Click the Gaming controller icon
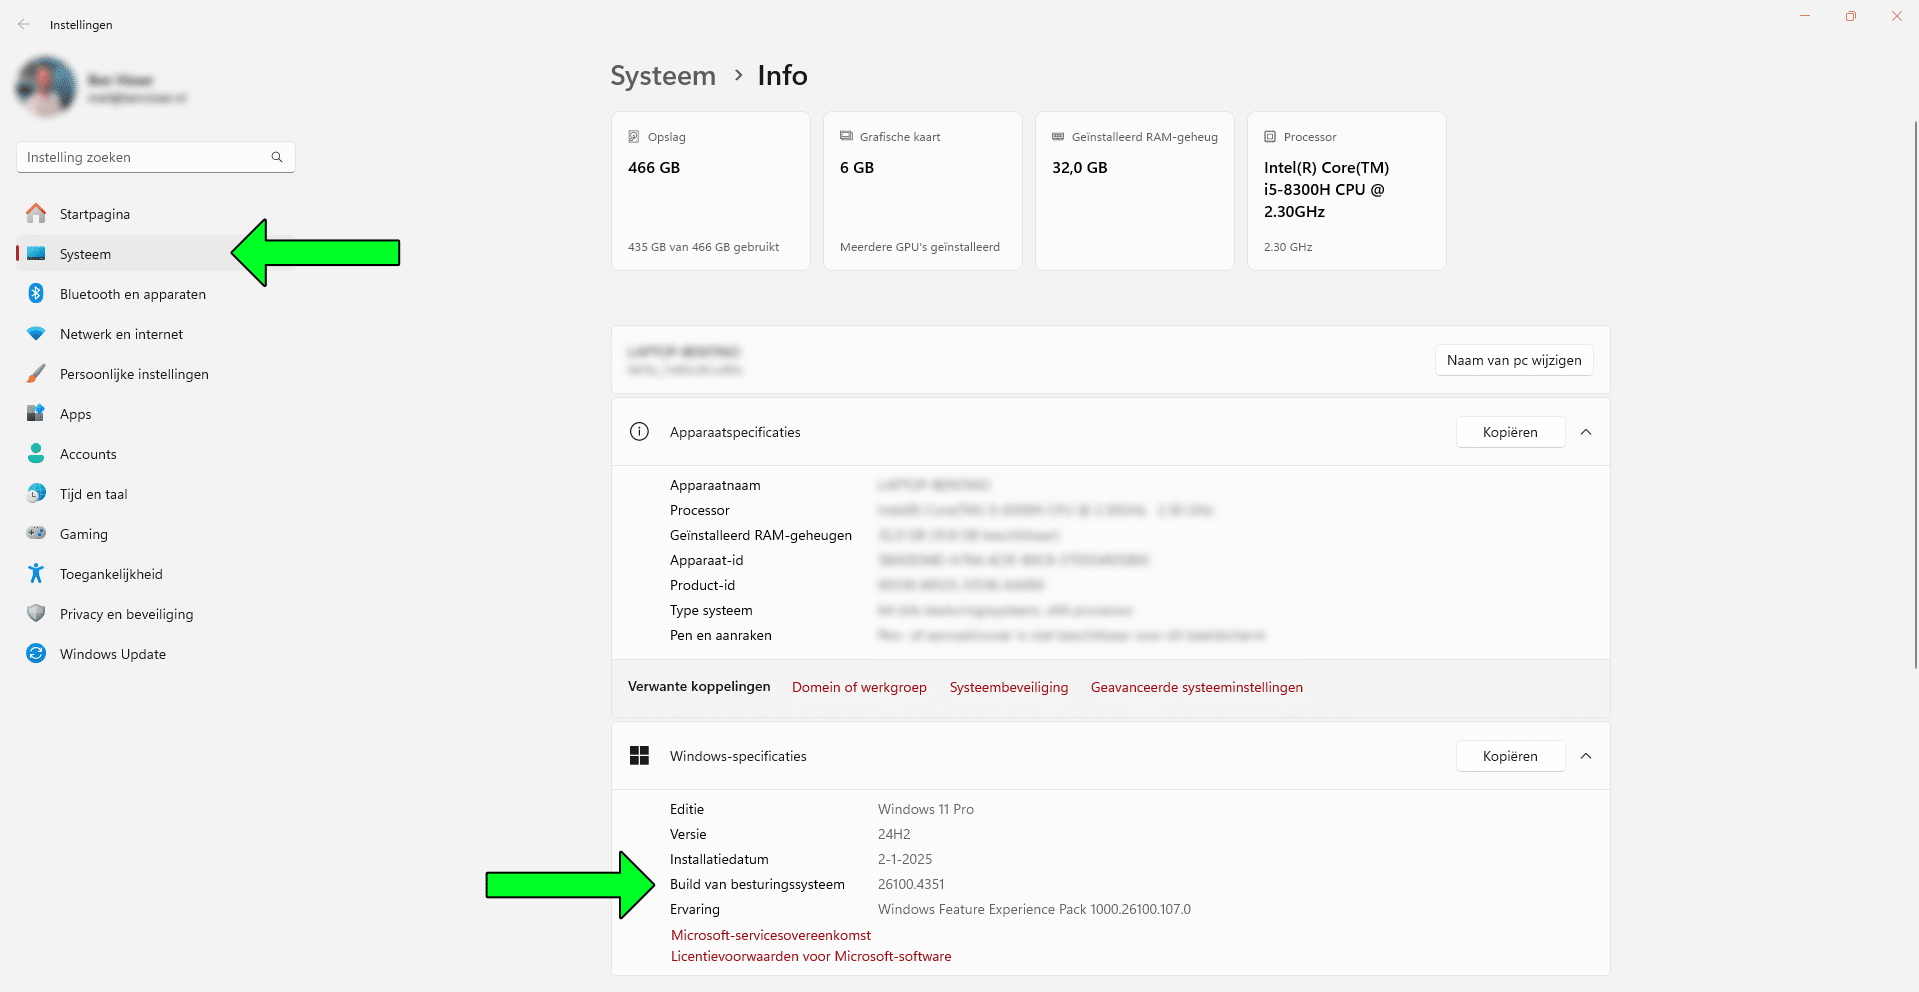 coord(36,534)
